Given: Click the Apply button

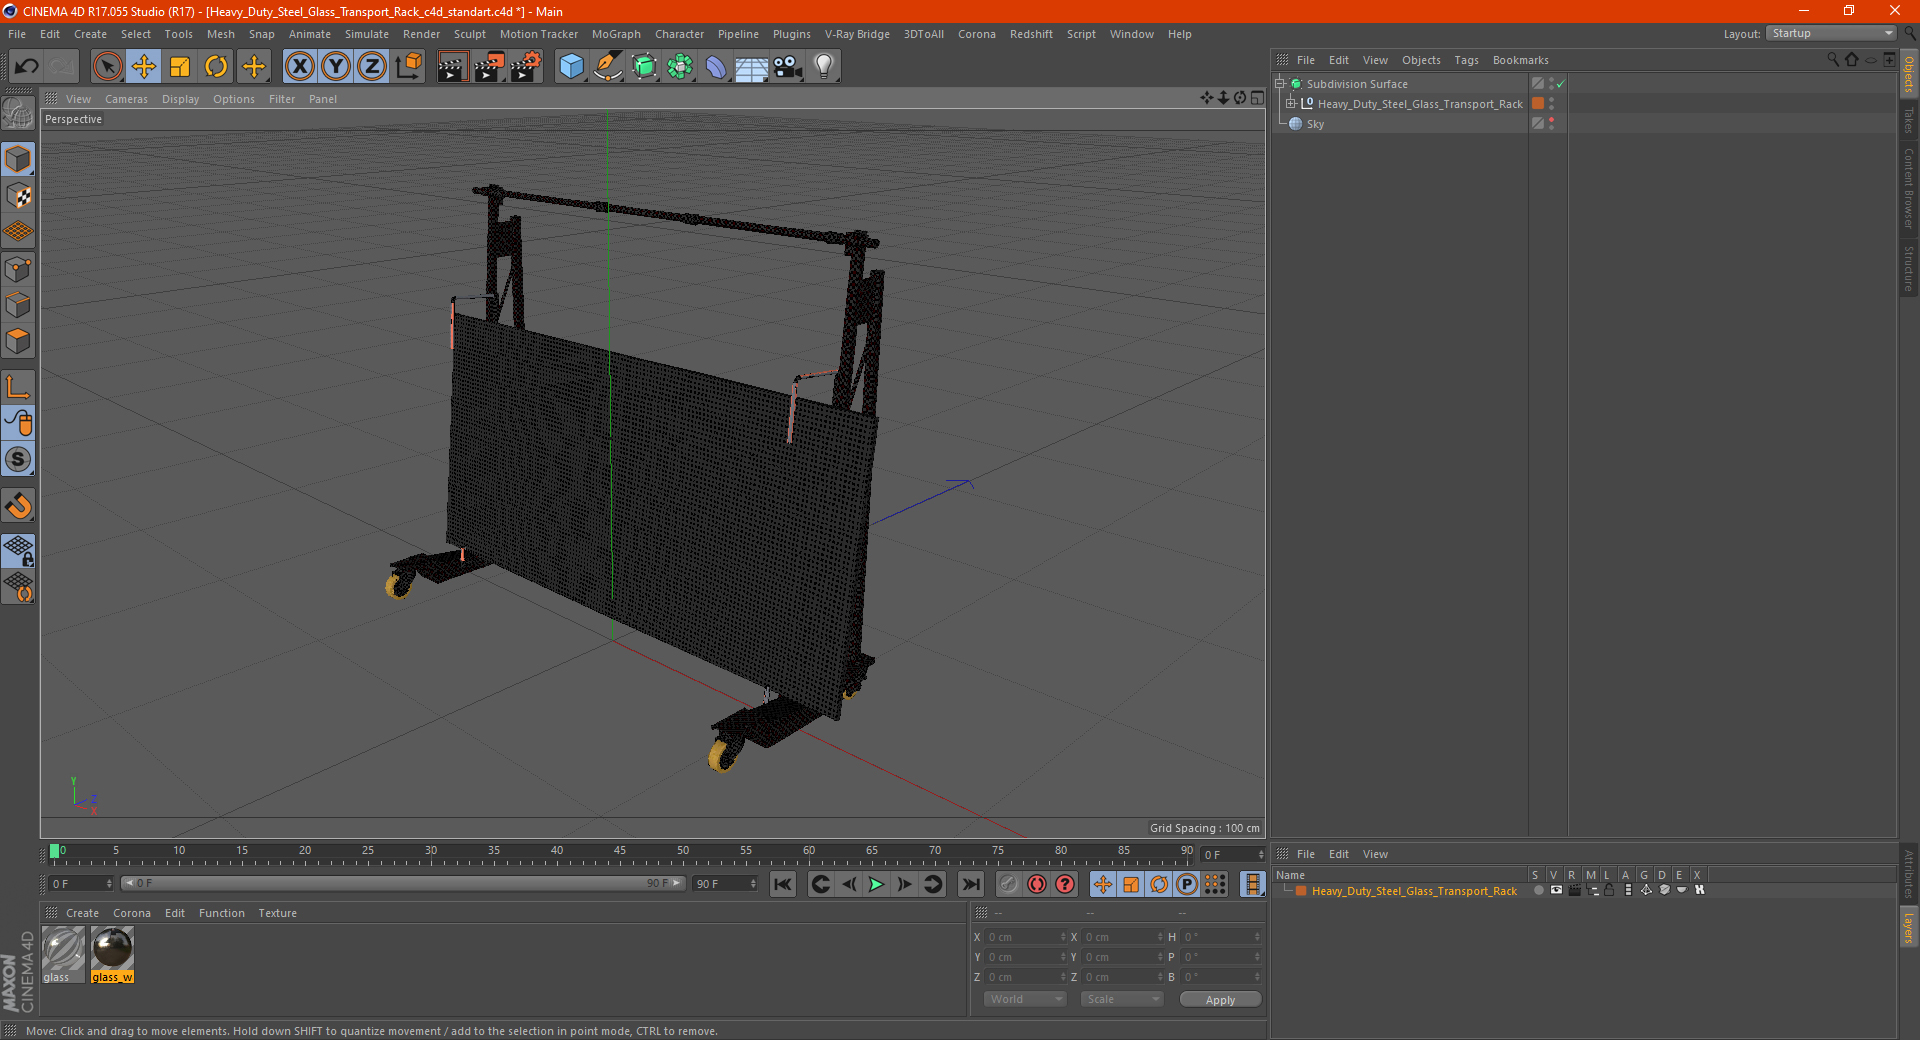Looking at the screenshot, I should point(1220,1000).
